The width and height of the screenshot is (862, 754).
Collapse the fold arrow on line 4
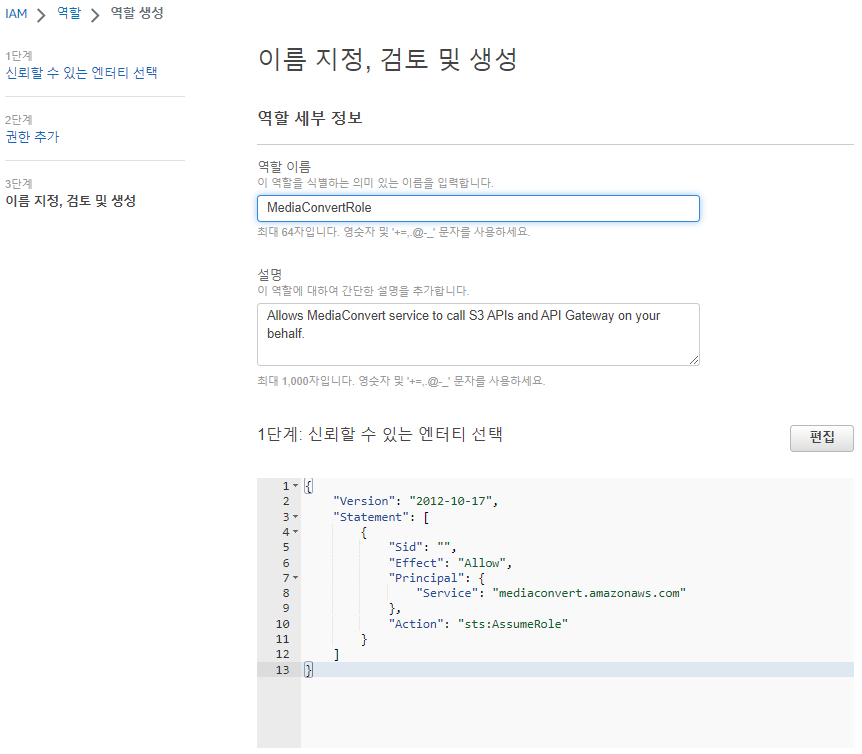[x=296, y=532]
